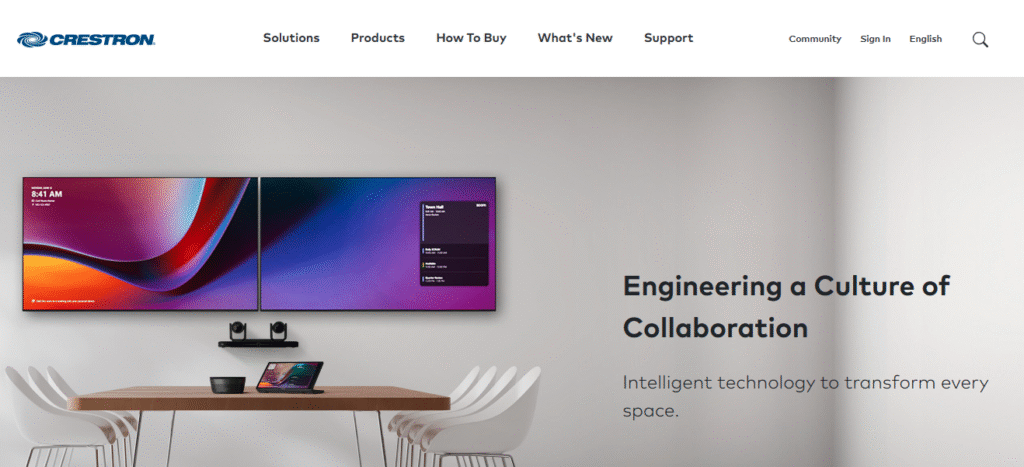This screenshot has height=467, width=1024.
Task: Click the tabletop touch panel device
Action: coord(289,378)
